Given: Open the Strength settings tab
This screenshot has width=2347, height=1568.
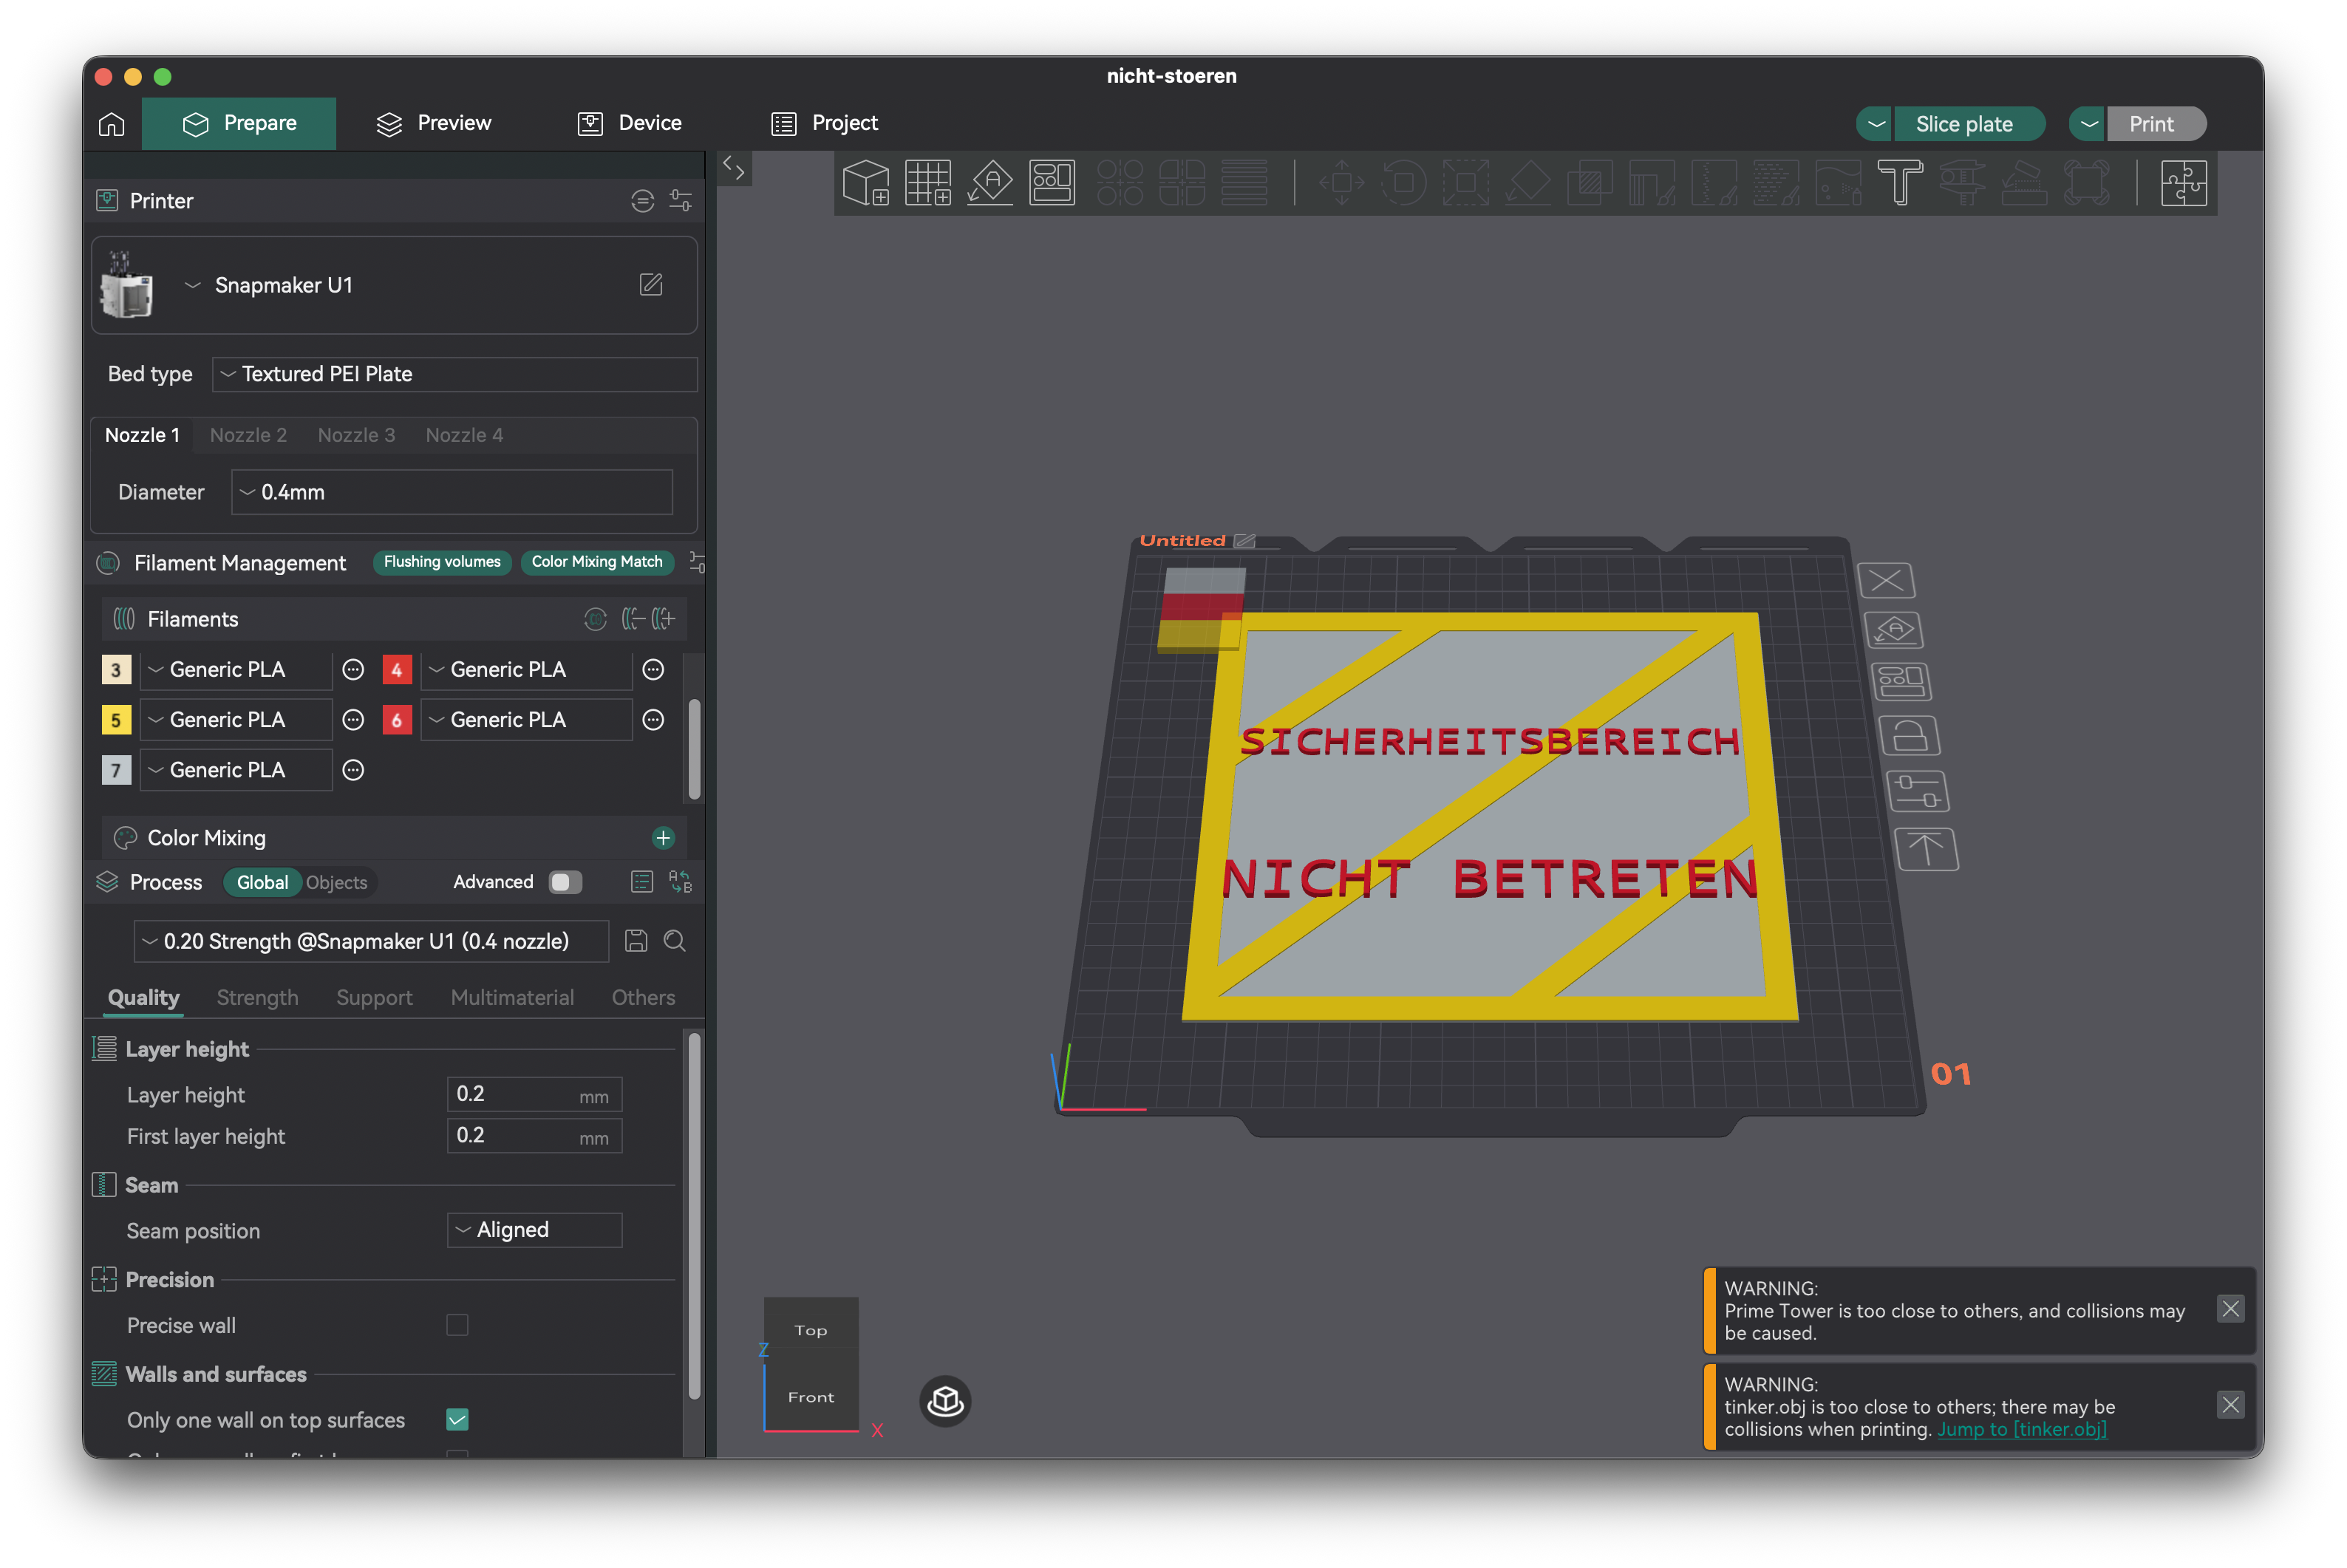Looking at the screenshot, I should [x=257, y=998].
